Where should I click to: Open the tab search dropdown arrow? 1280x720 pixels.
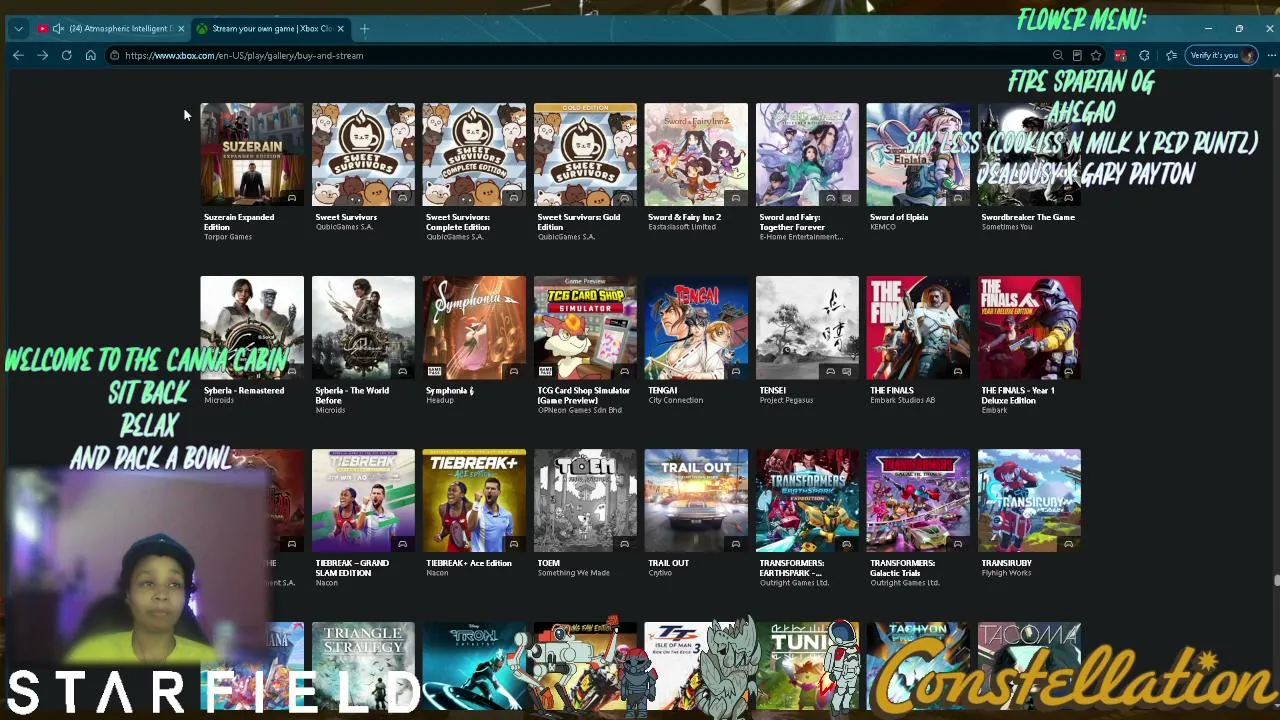(x=18, y=29)
